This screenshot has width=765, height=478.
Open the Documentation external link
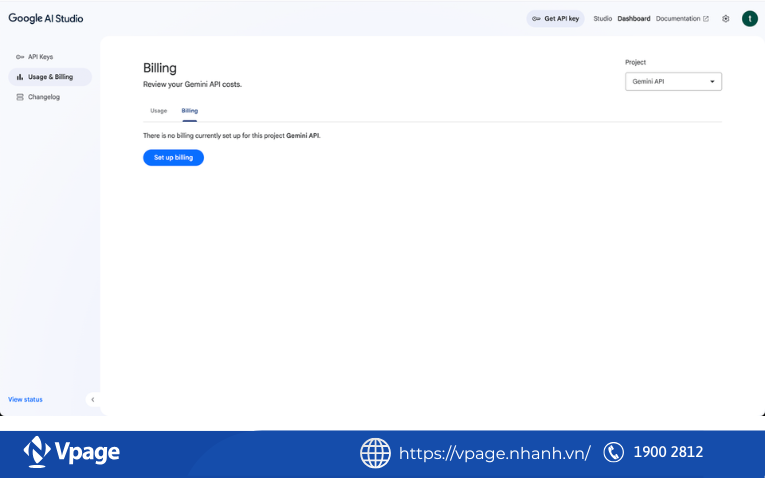(x=682, y=19)
